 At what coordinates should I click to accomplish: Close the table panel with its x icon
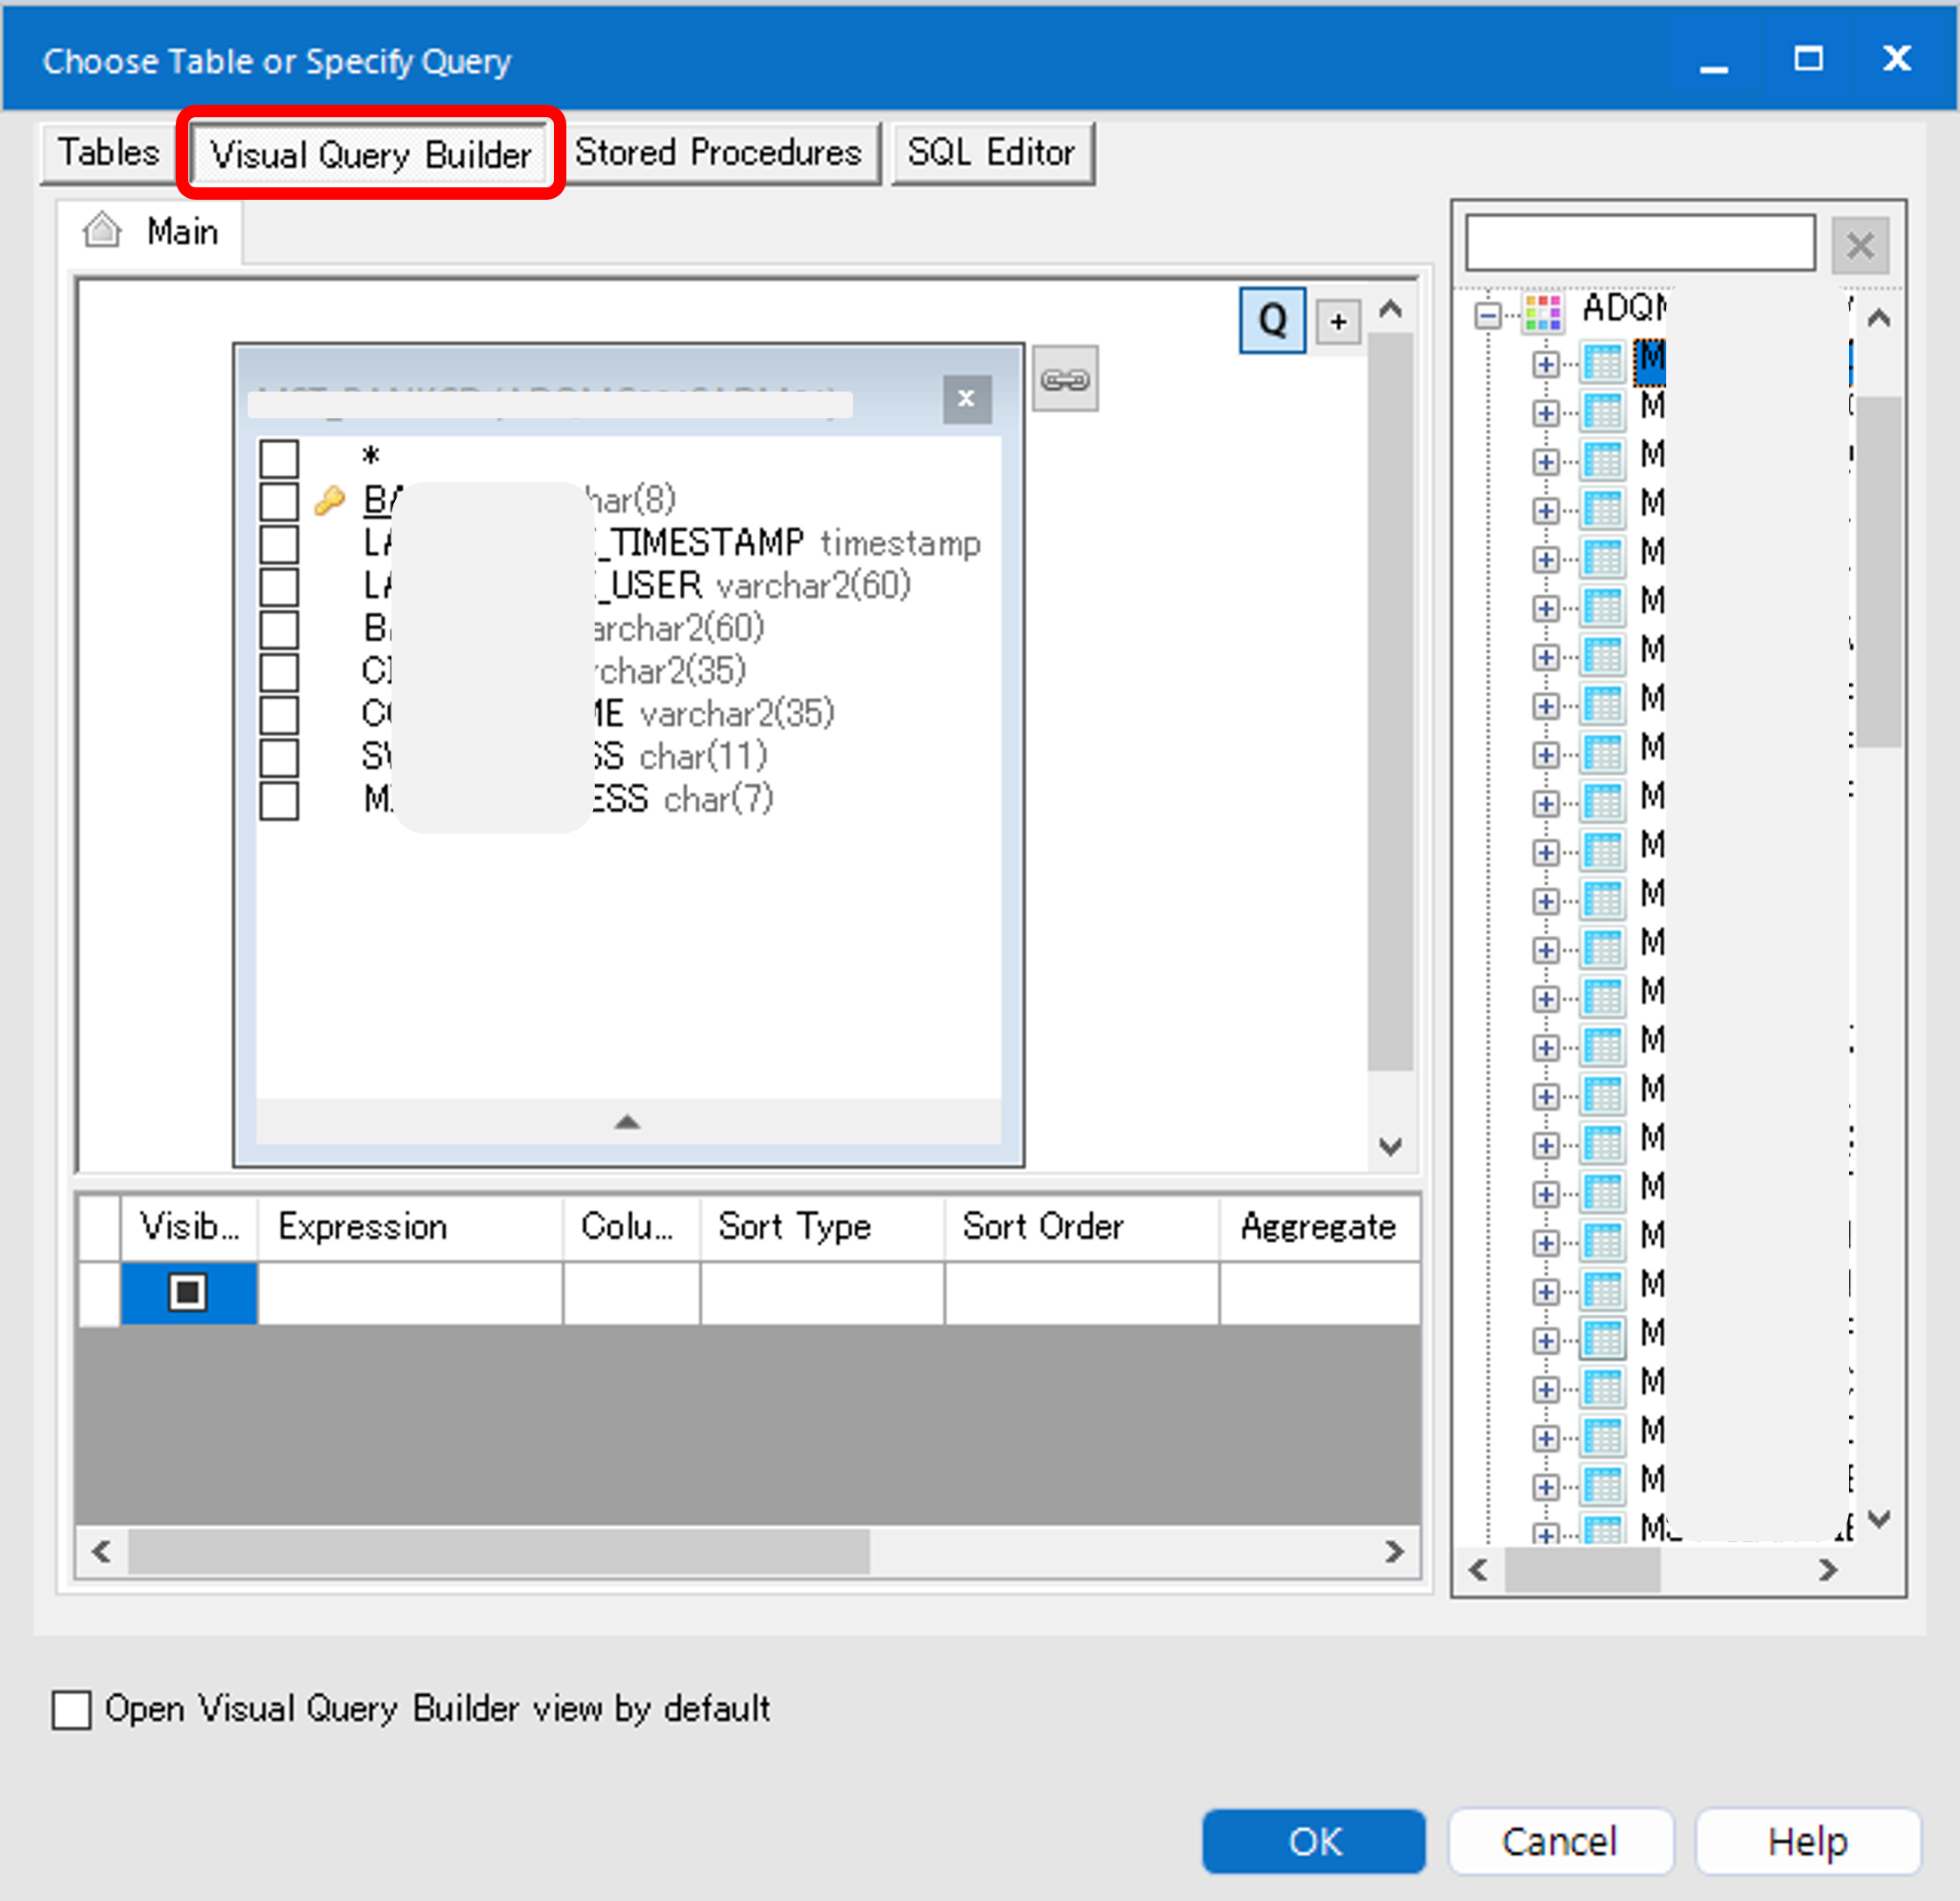(x=966, y=398)
